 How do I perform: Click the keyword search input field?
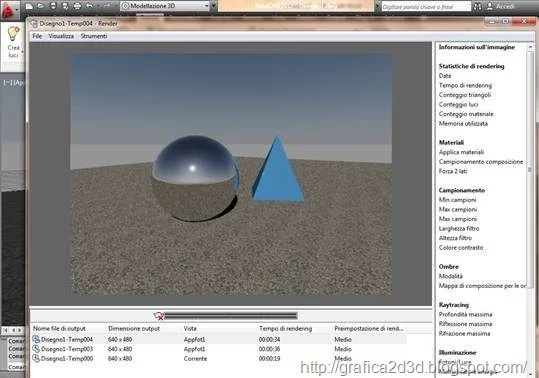tap(426, 7)
